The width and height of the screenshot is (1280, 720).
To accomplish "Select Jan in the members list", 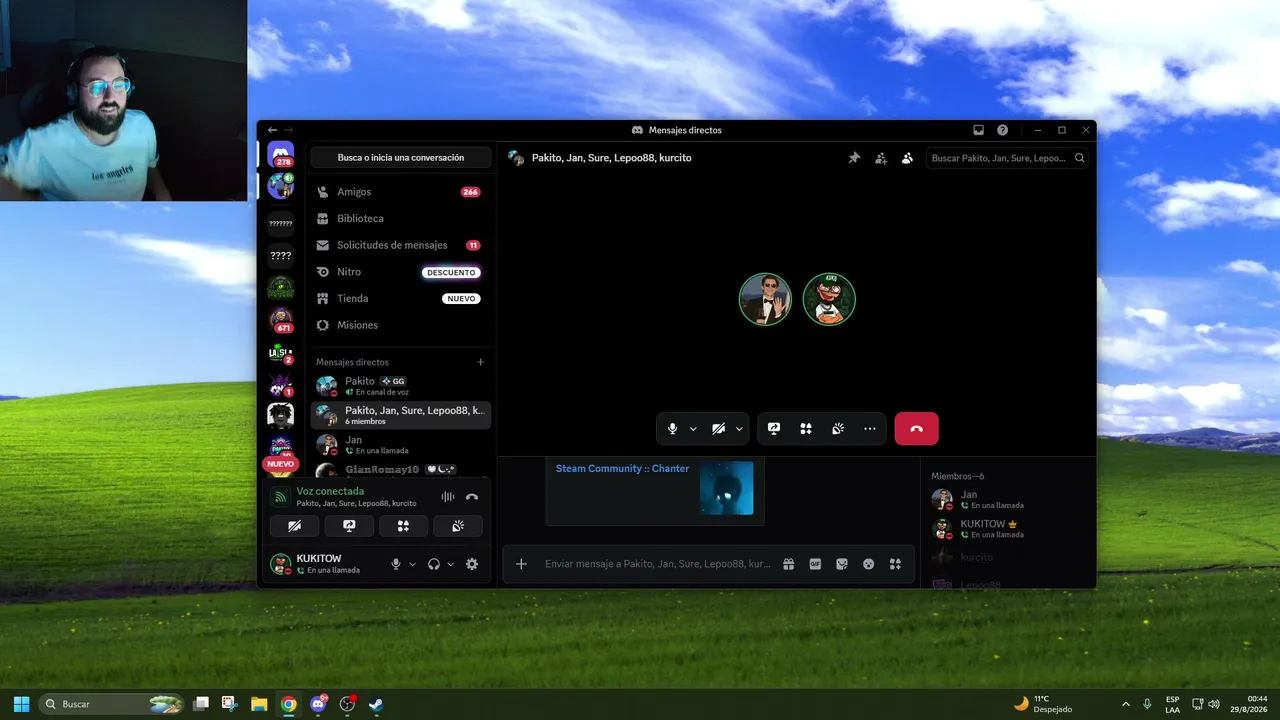I will click(x=1008, y=499).
